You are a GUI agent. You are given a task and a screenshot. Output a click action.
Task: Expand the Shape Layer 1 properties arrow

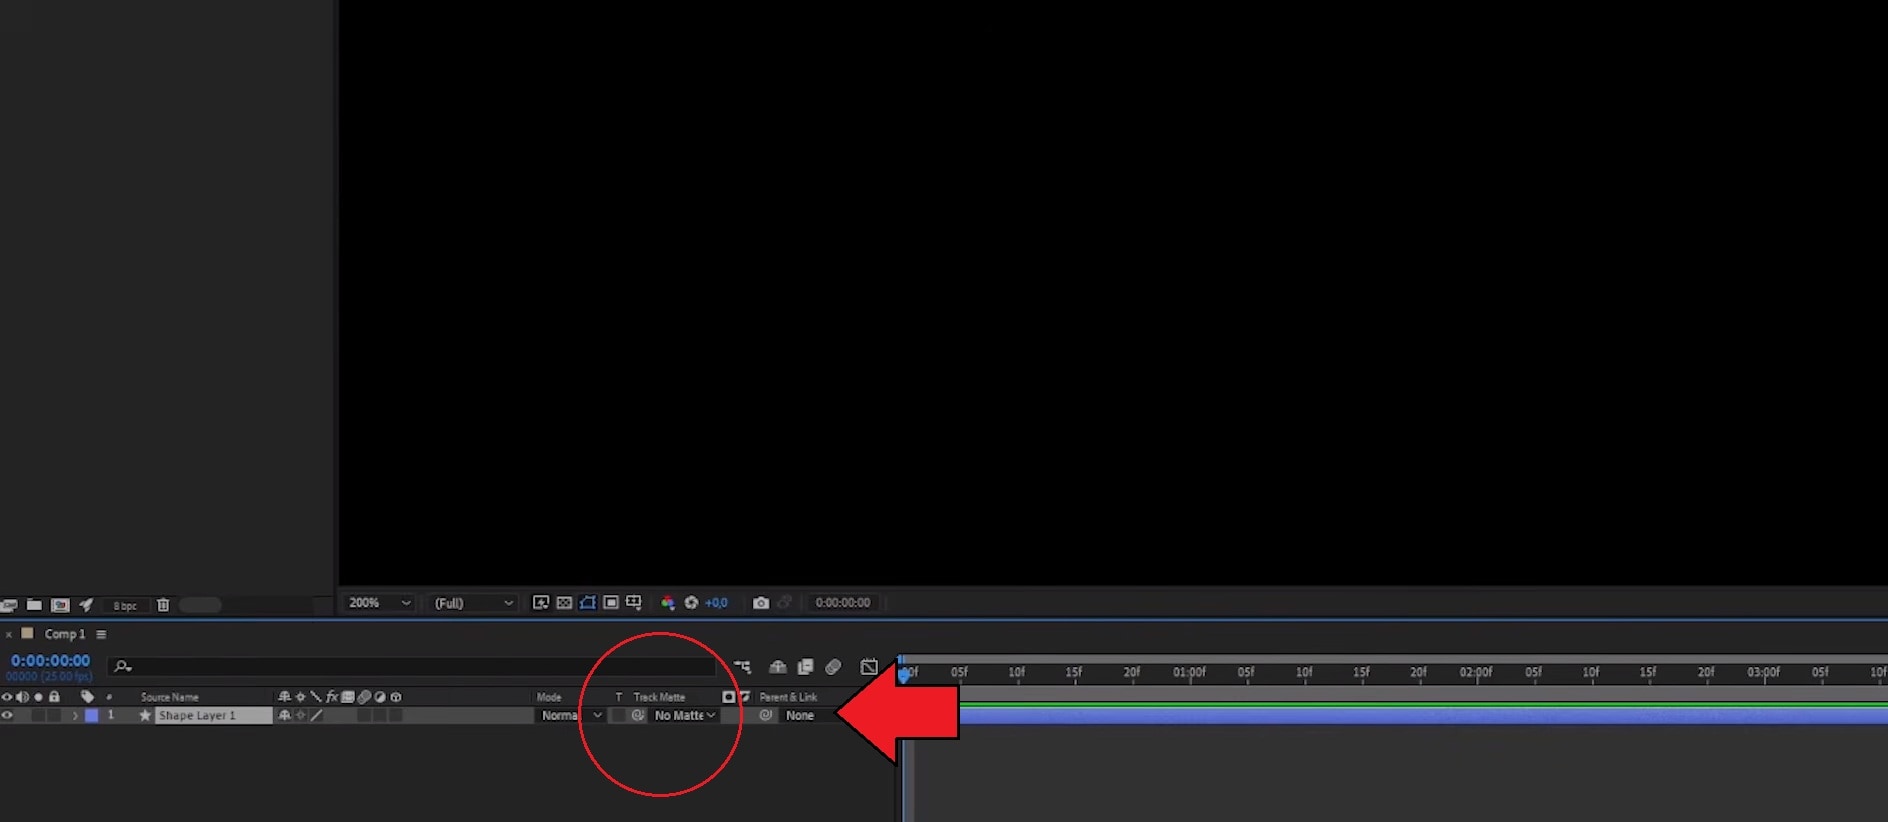(75, 715)
